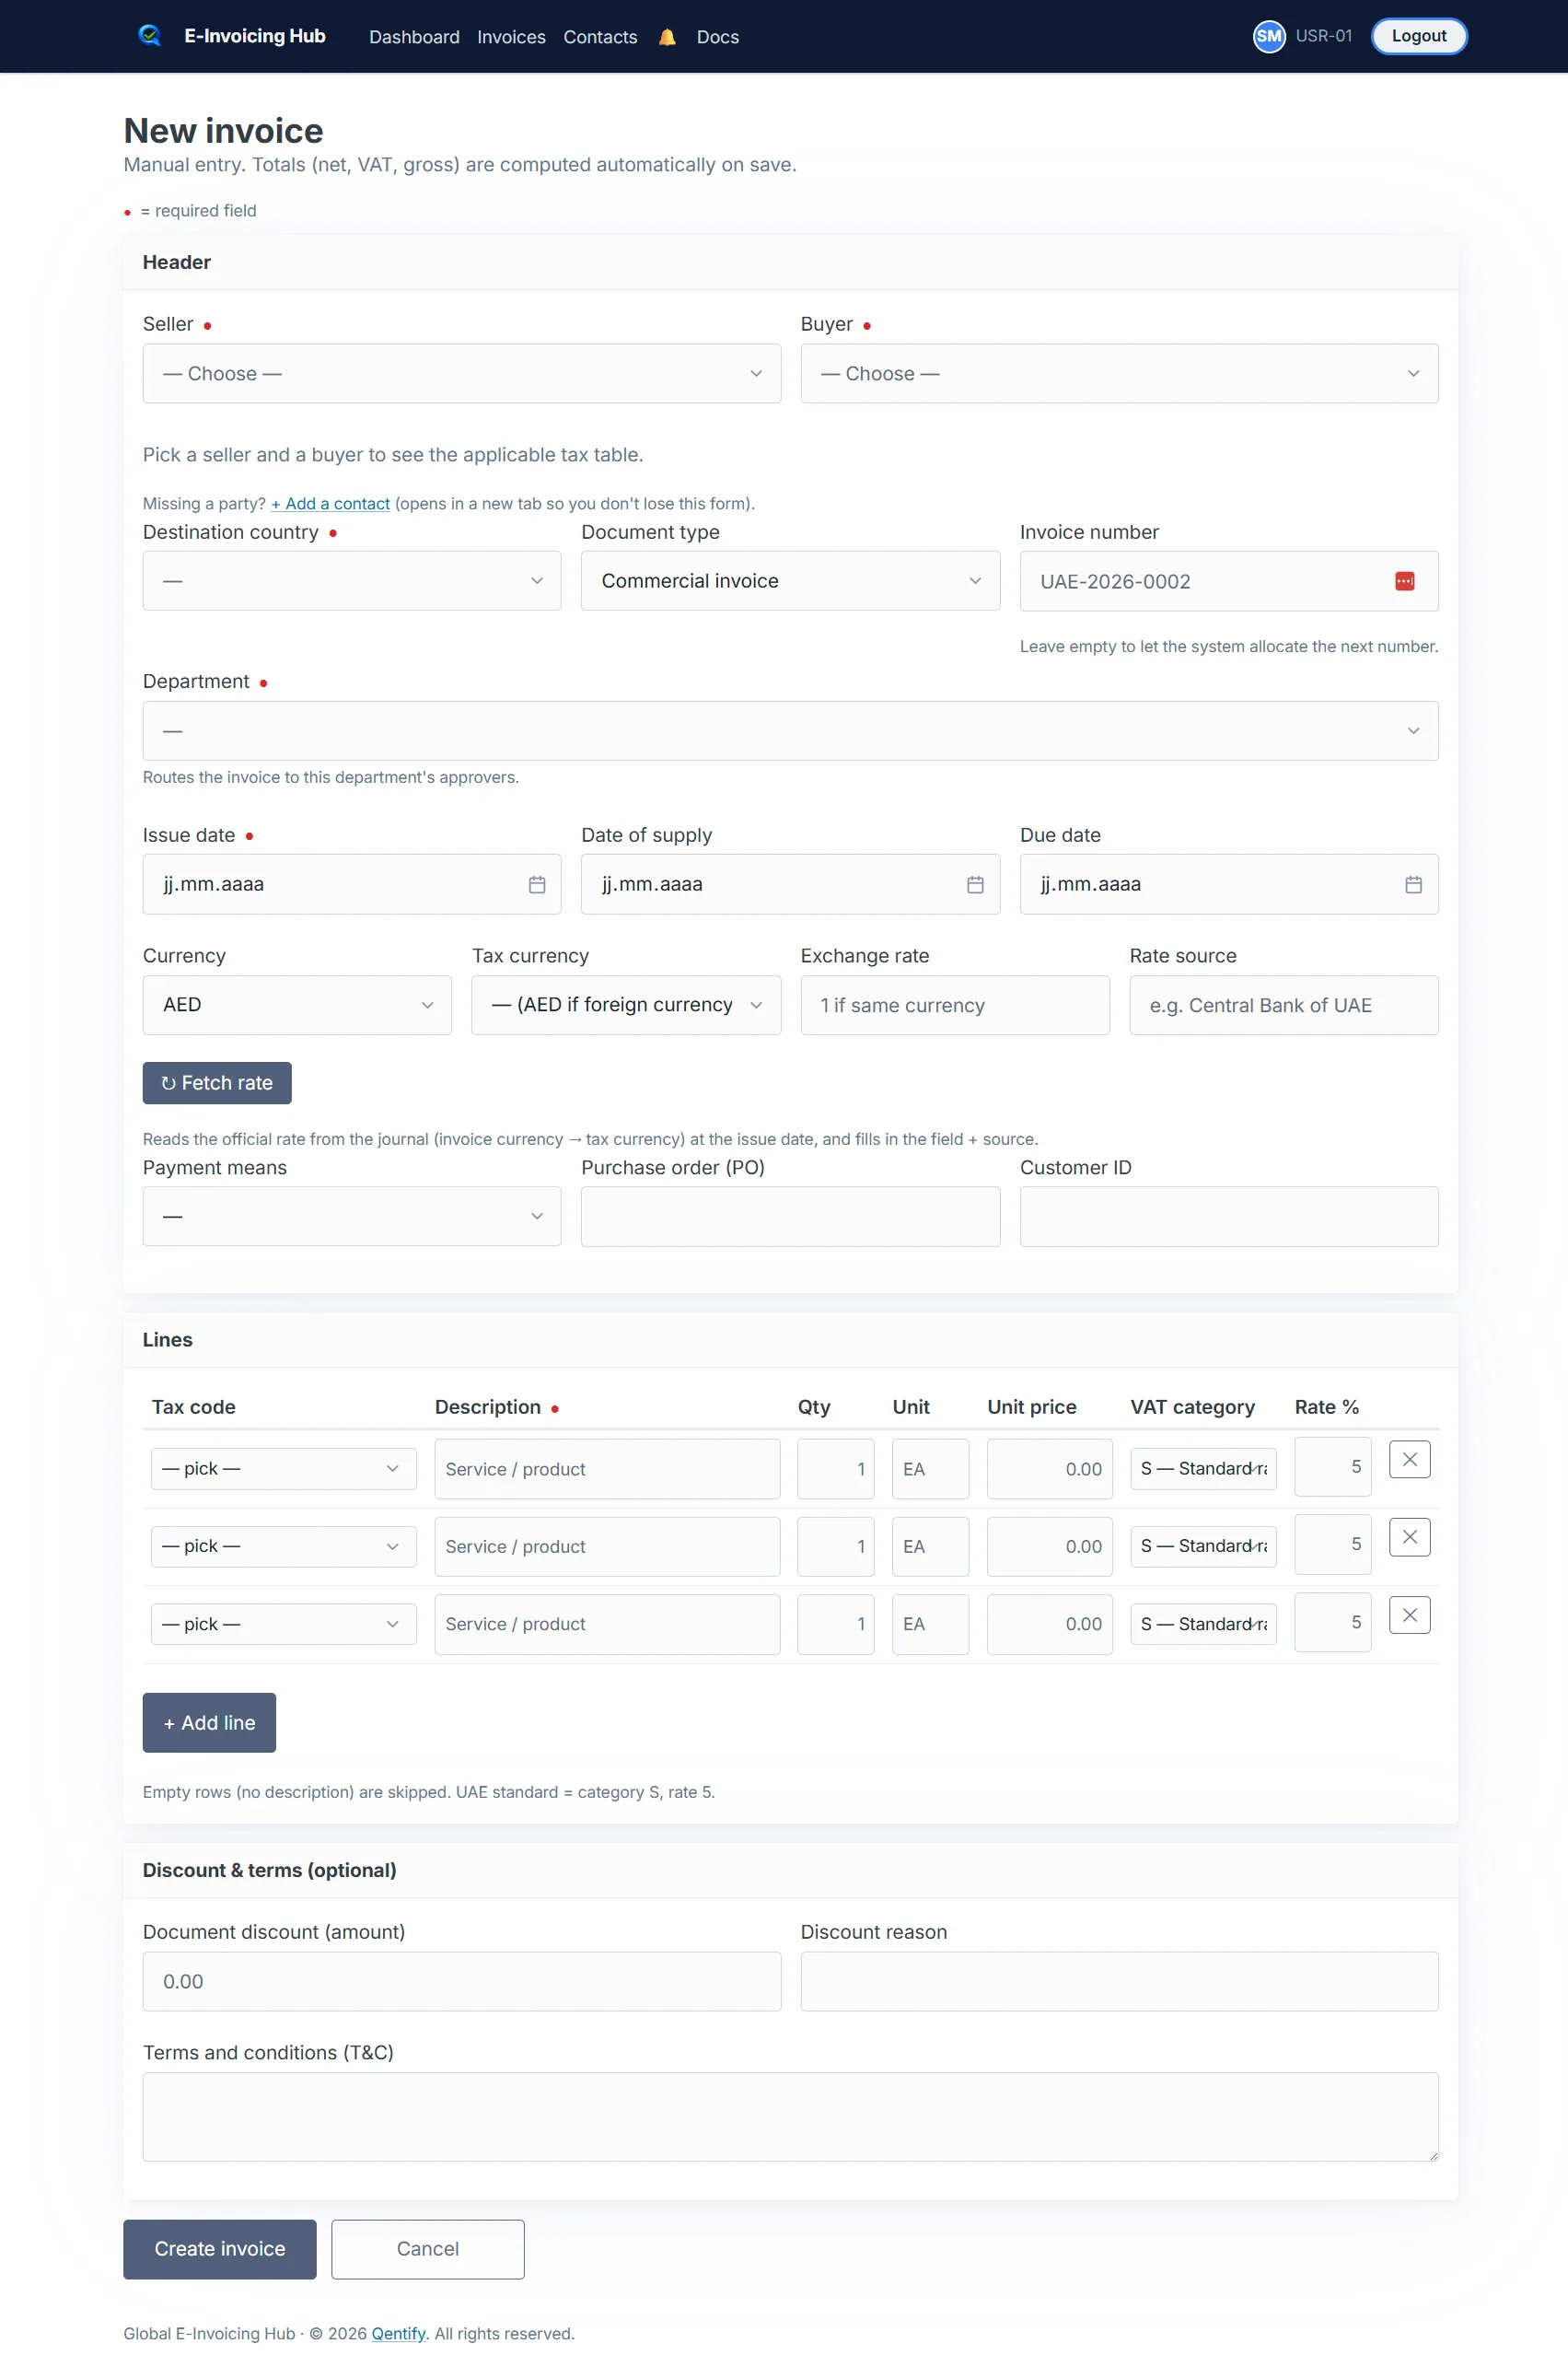
Task: Open Tax code dropdown in third line
Action: point(284,1624)
